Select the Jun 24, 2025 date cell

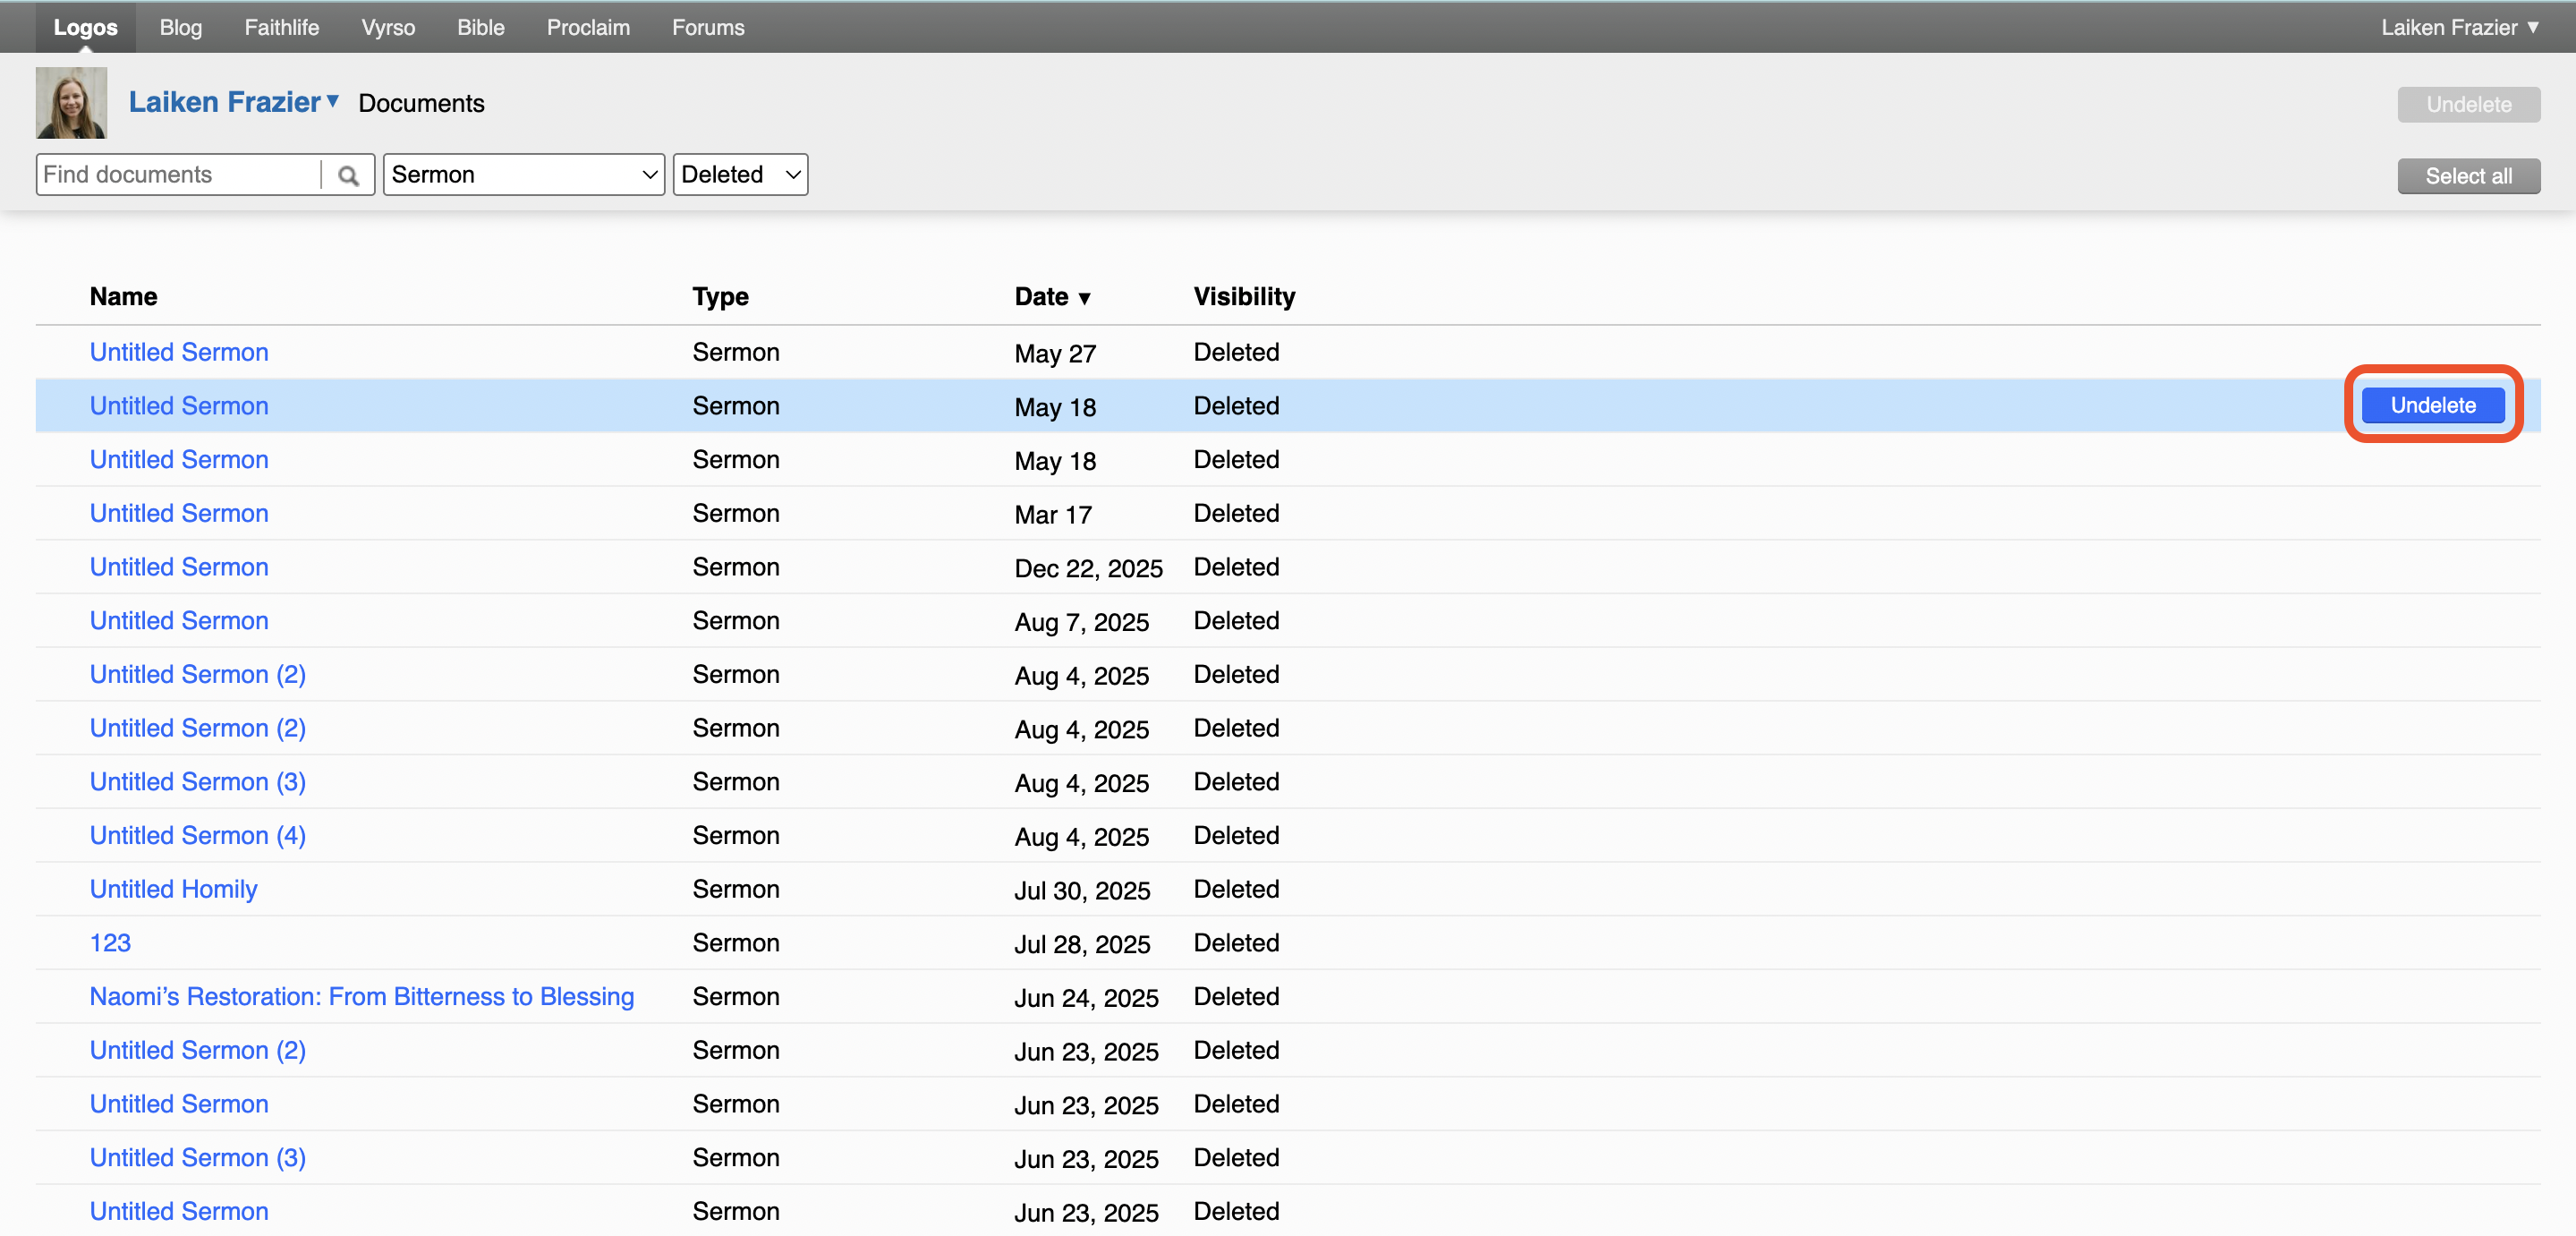pos(1086,998)
